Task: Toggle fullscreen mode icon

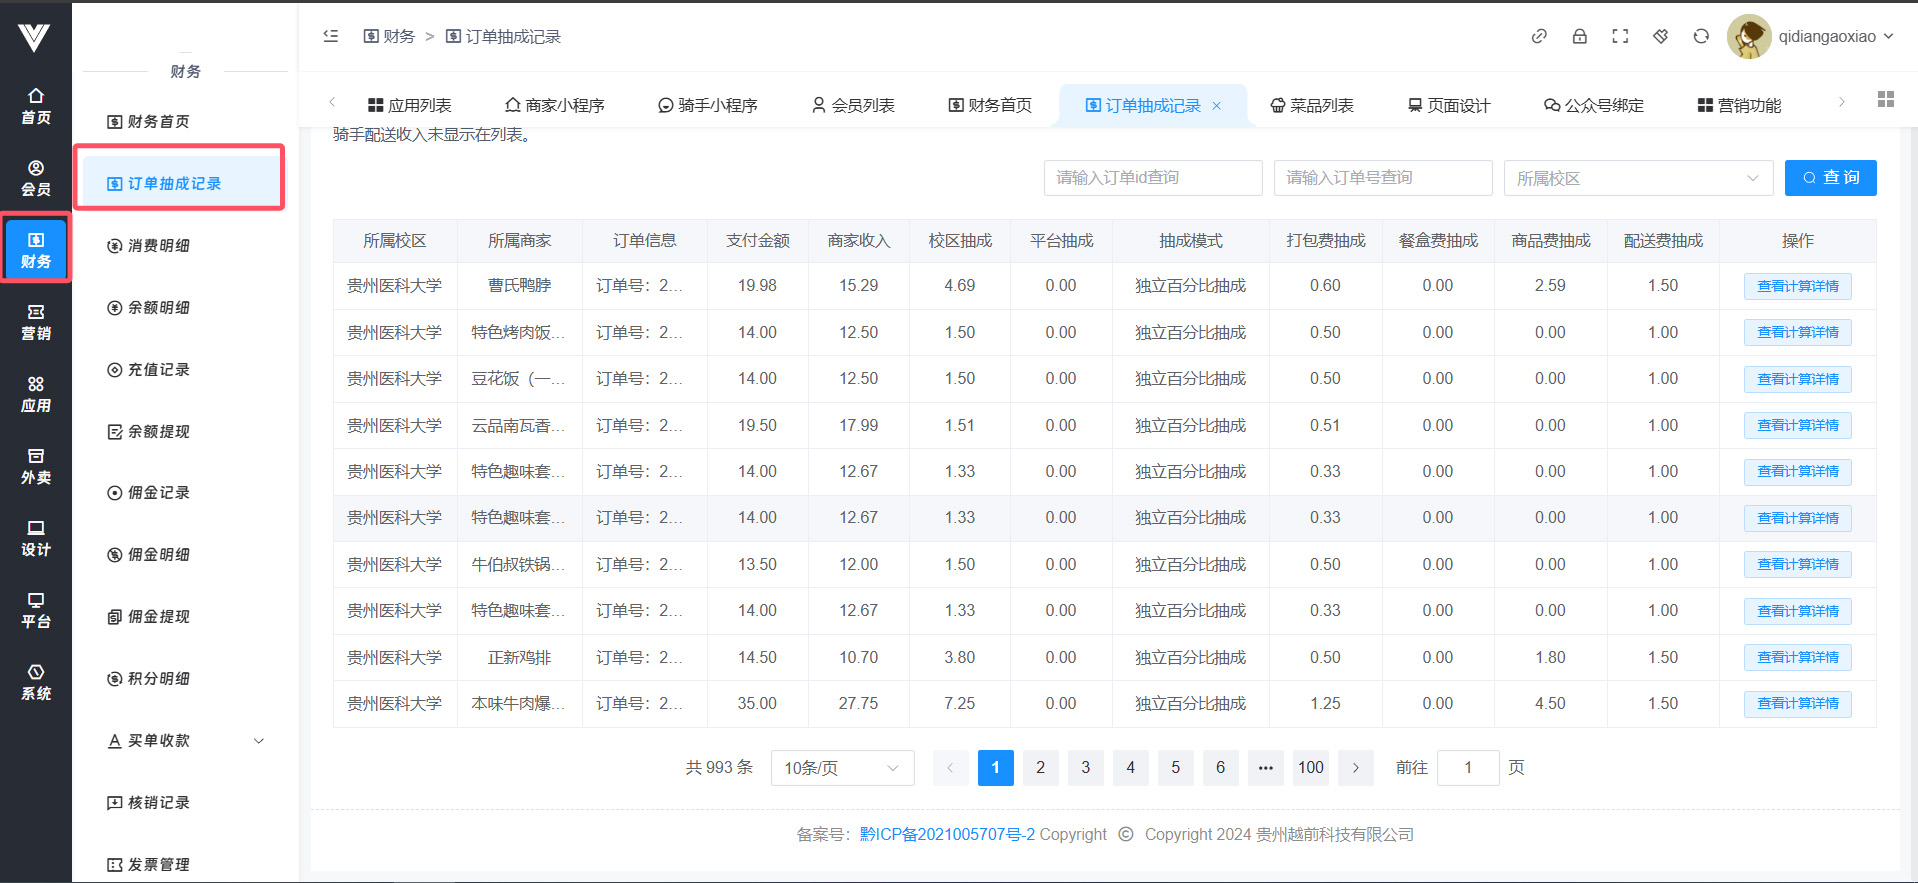Action: (x=1620, y=36)
